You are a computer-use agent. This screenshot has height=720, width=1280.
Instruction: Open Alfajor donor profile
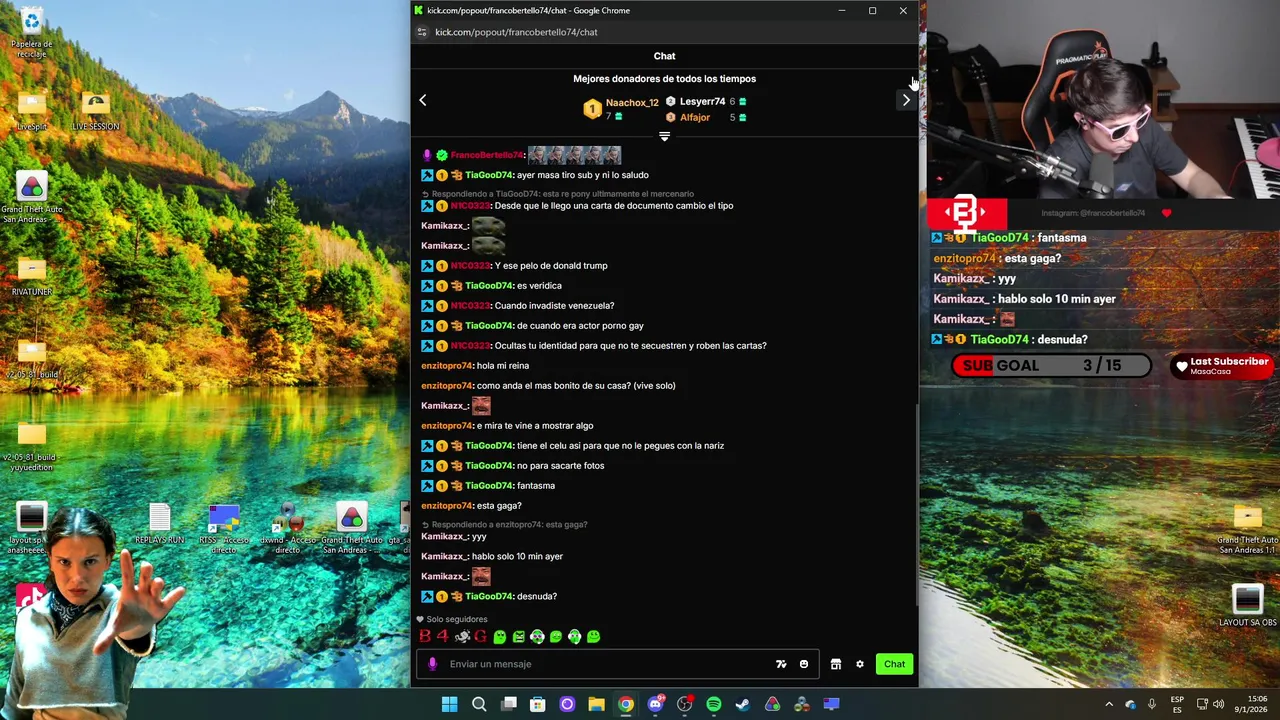(x=695, y=117)
